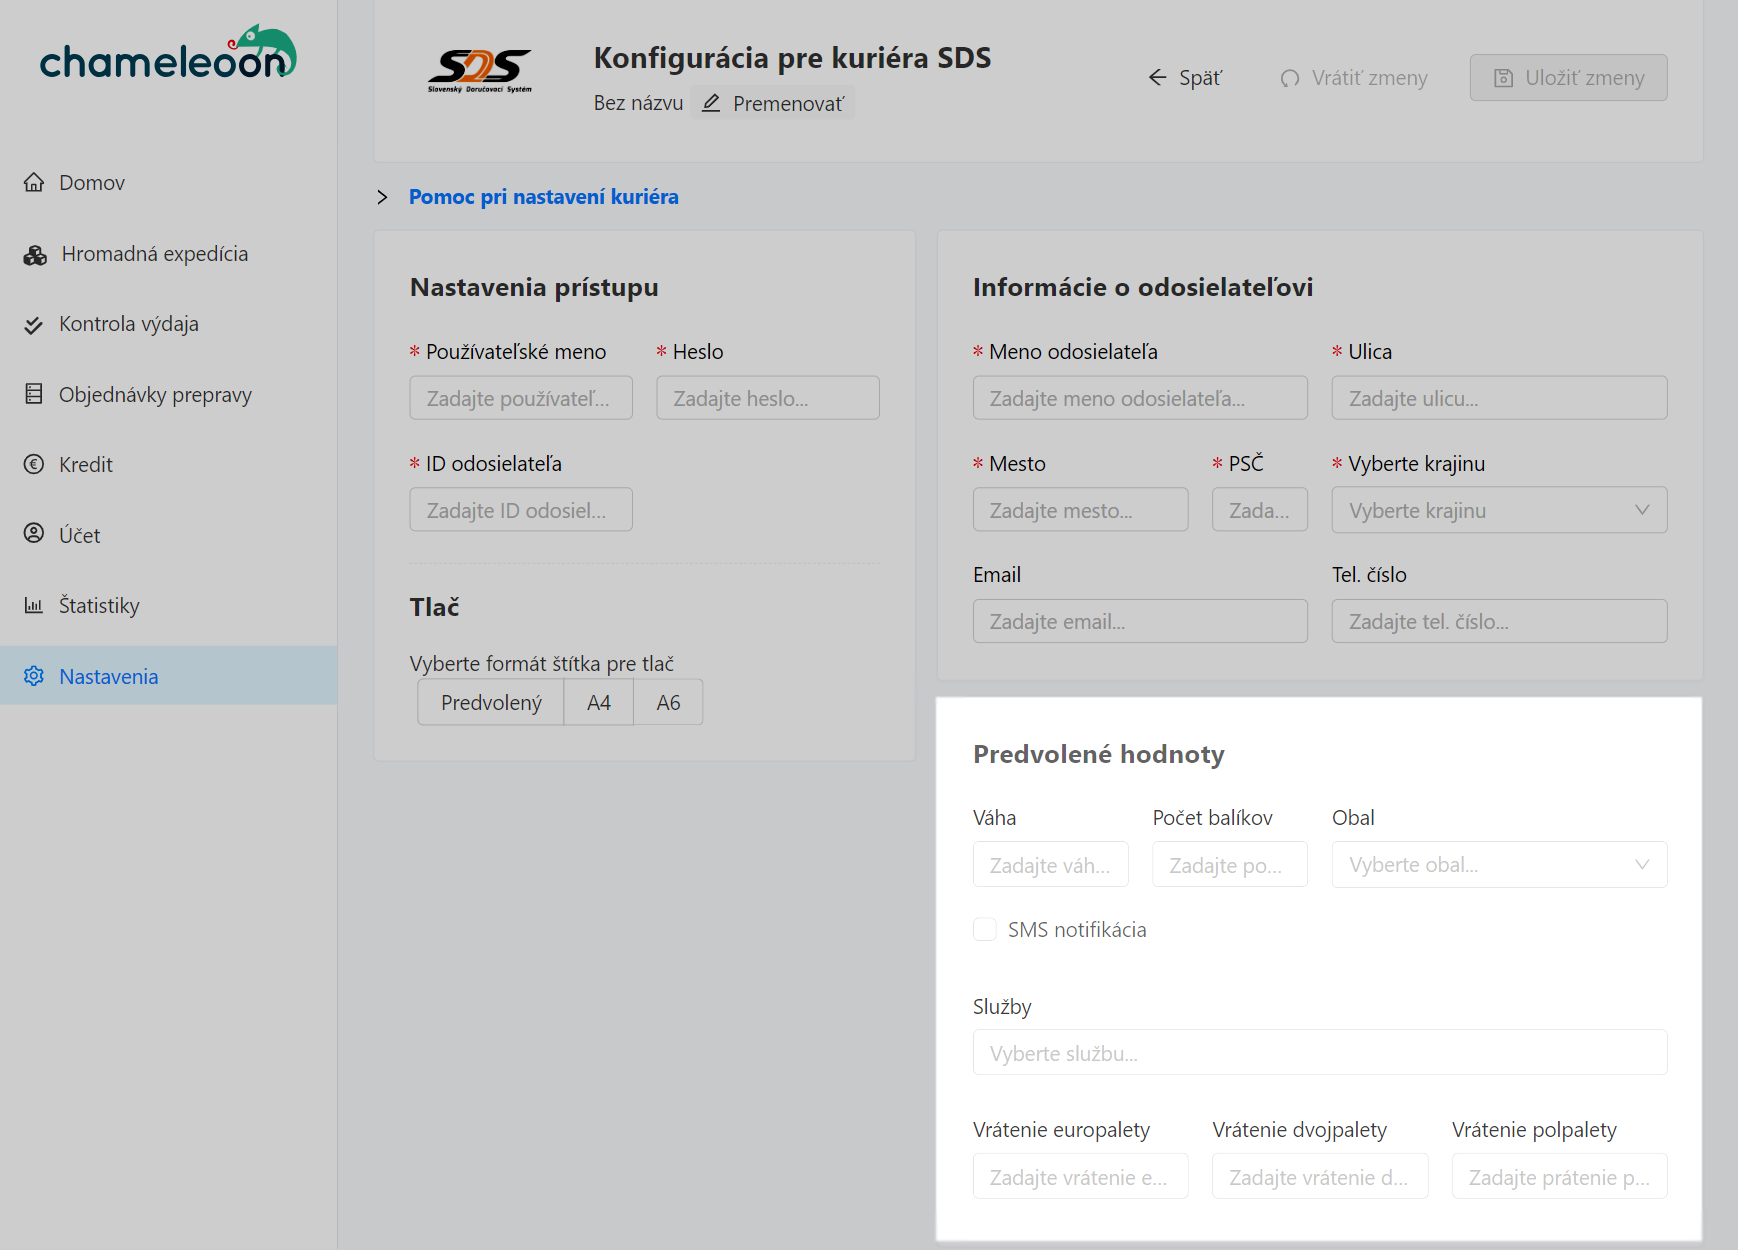
Task: Enable the SMS notifikácia checkbox
Action: (985, 929)
